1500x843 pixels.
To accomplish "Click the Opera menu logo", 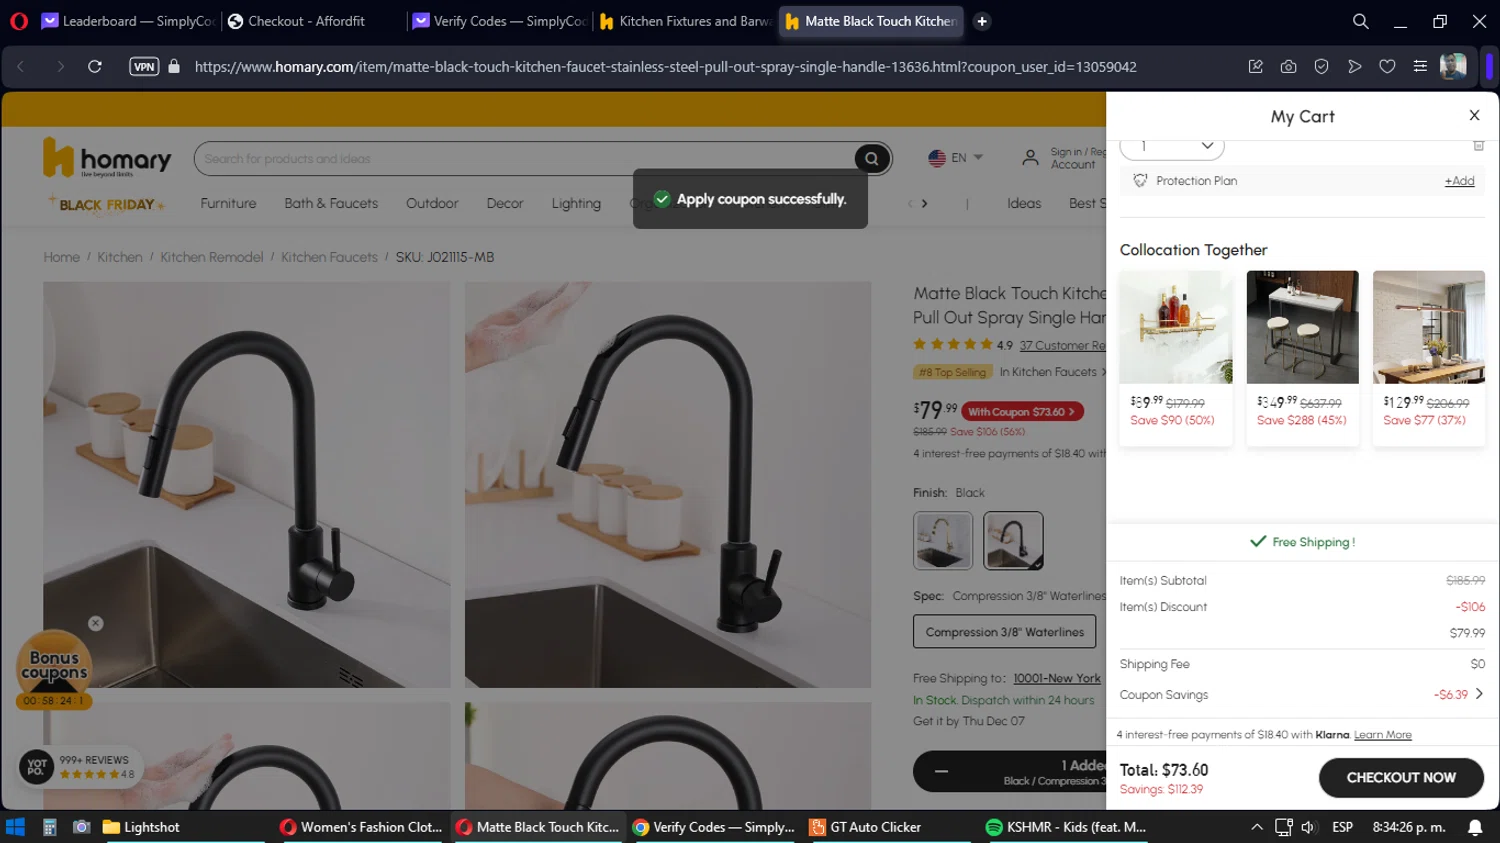I will coord(18,21).
